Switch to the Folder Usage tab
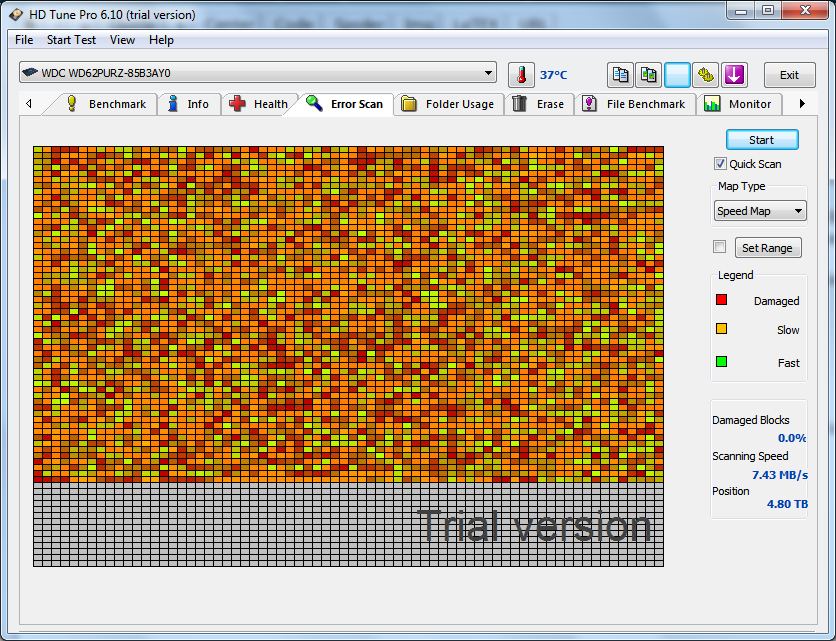836x641 pixels. (448, 104)
